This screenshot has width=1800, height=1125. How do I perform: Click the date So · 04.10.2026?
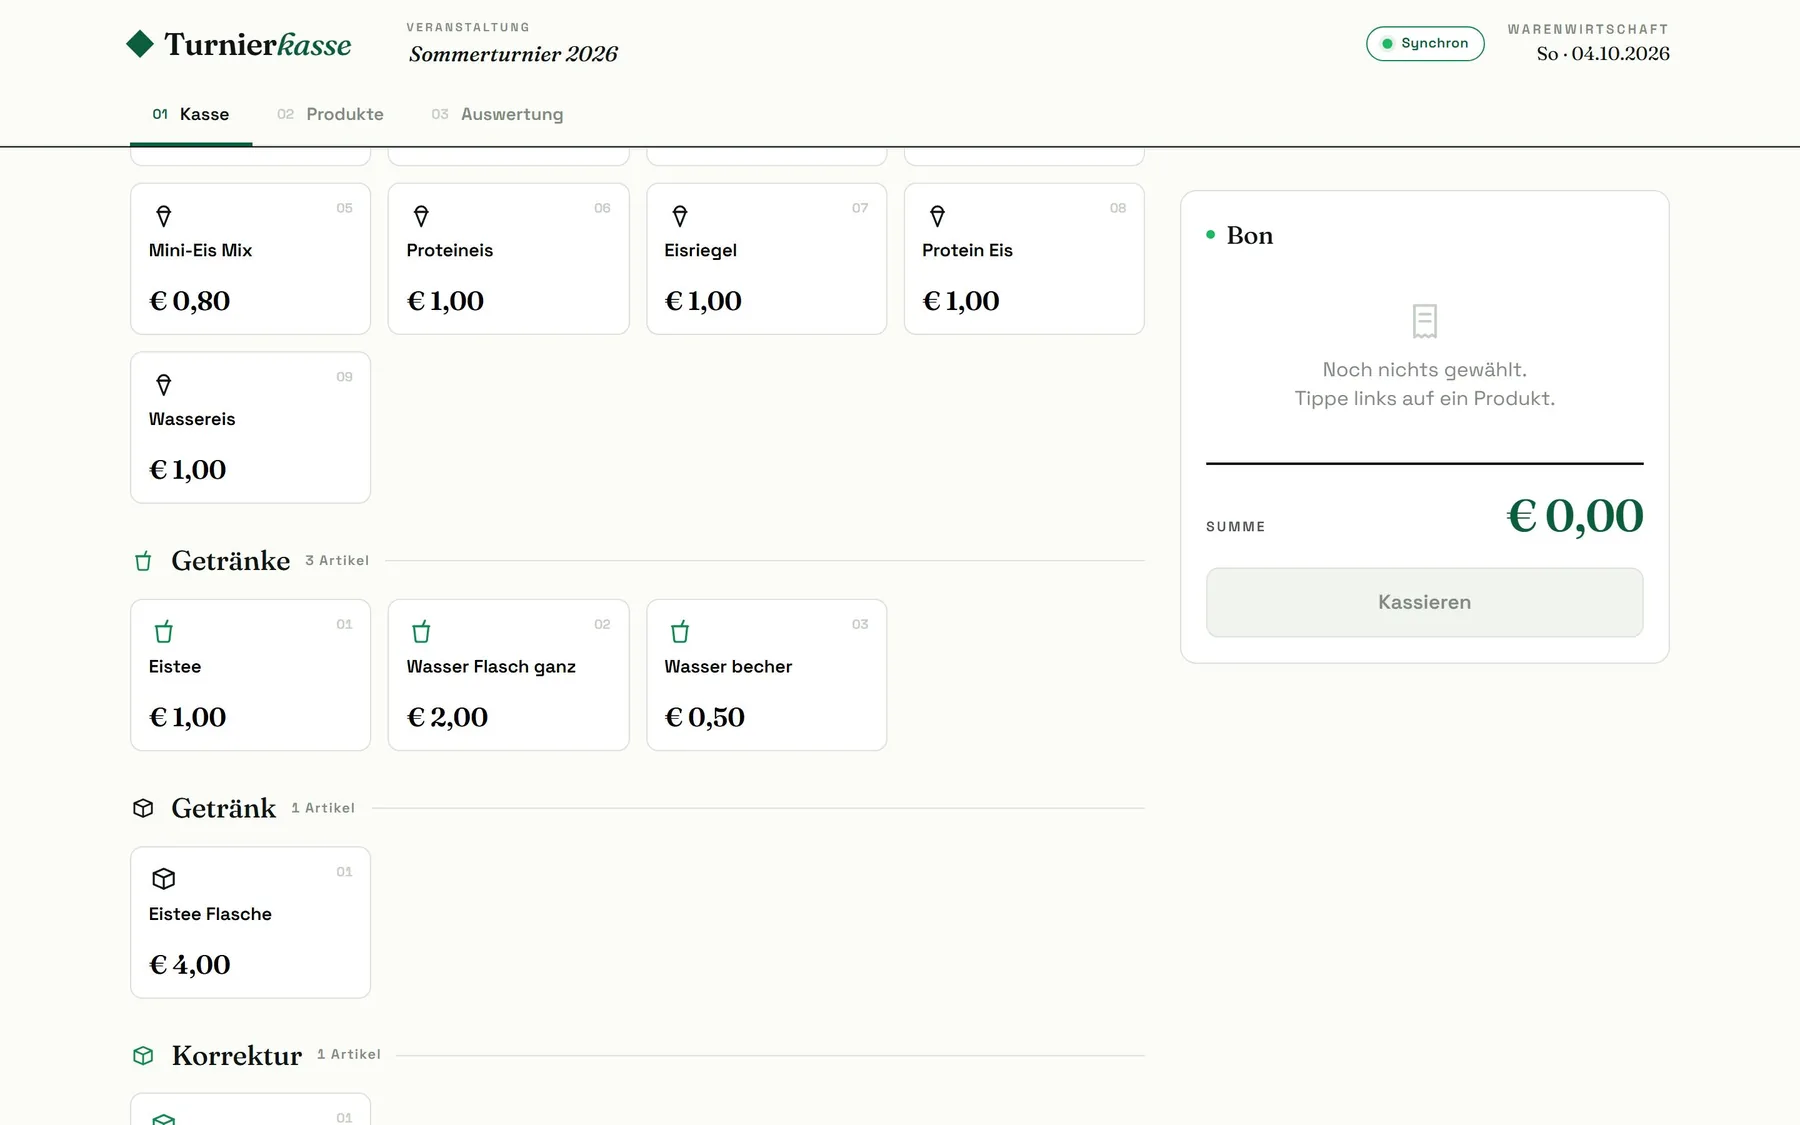(1603, 54)
